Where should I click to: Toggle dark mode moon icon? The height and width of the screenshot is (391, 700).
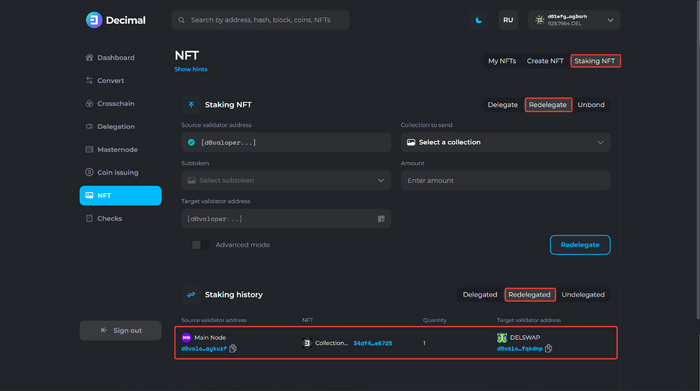[x=479, y=20]
